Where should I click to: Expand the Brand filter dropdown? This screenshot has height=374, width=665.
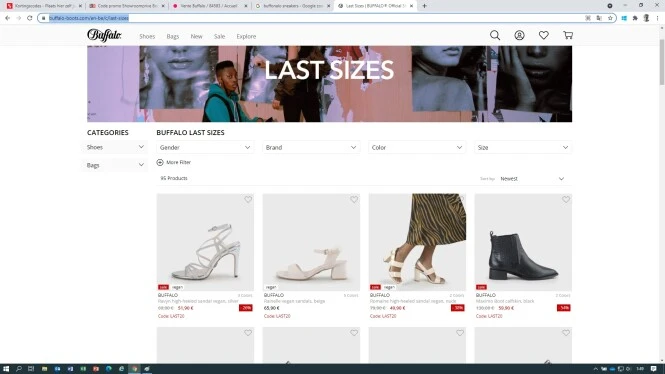pos(311,148)
